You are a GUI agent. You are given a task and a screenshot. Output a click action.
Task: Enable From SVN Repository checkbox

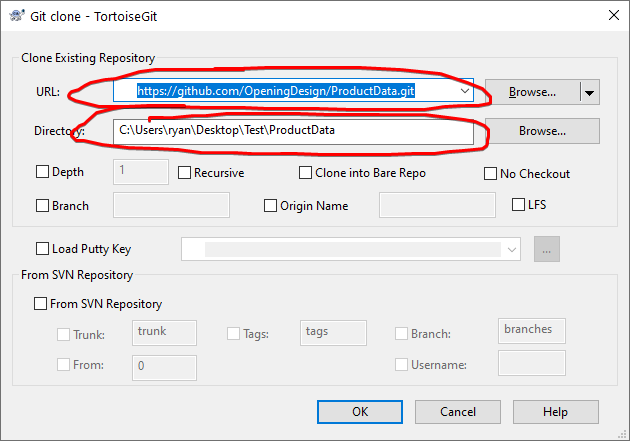pyautogui.click(x=40, y=303)
